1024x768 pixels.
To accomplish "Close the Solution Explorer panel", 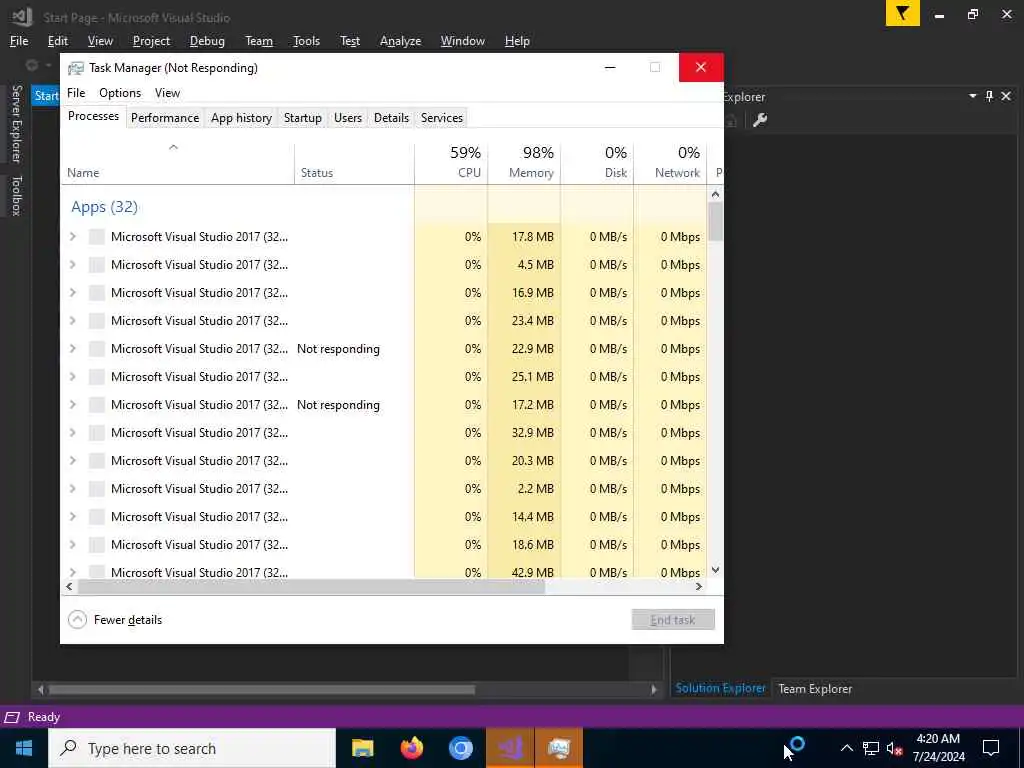I will click(1006, 96).
